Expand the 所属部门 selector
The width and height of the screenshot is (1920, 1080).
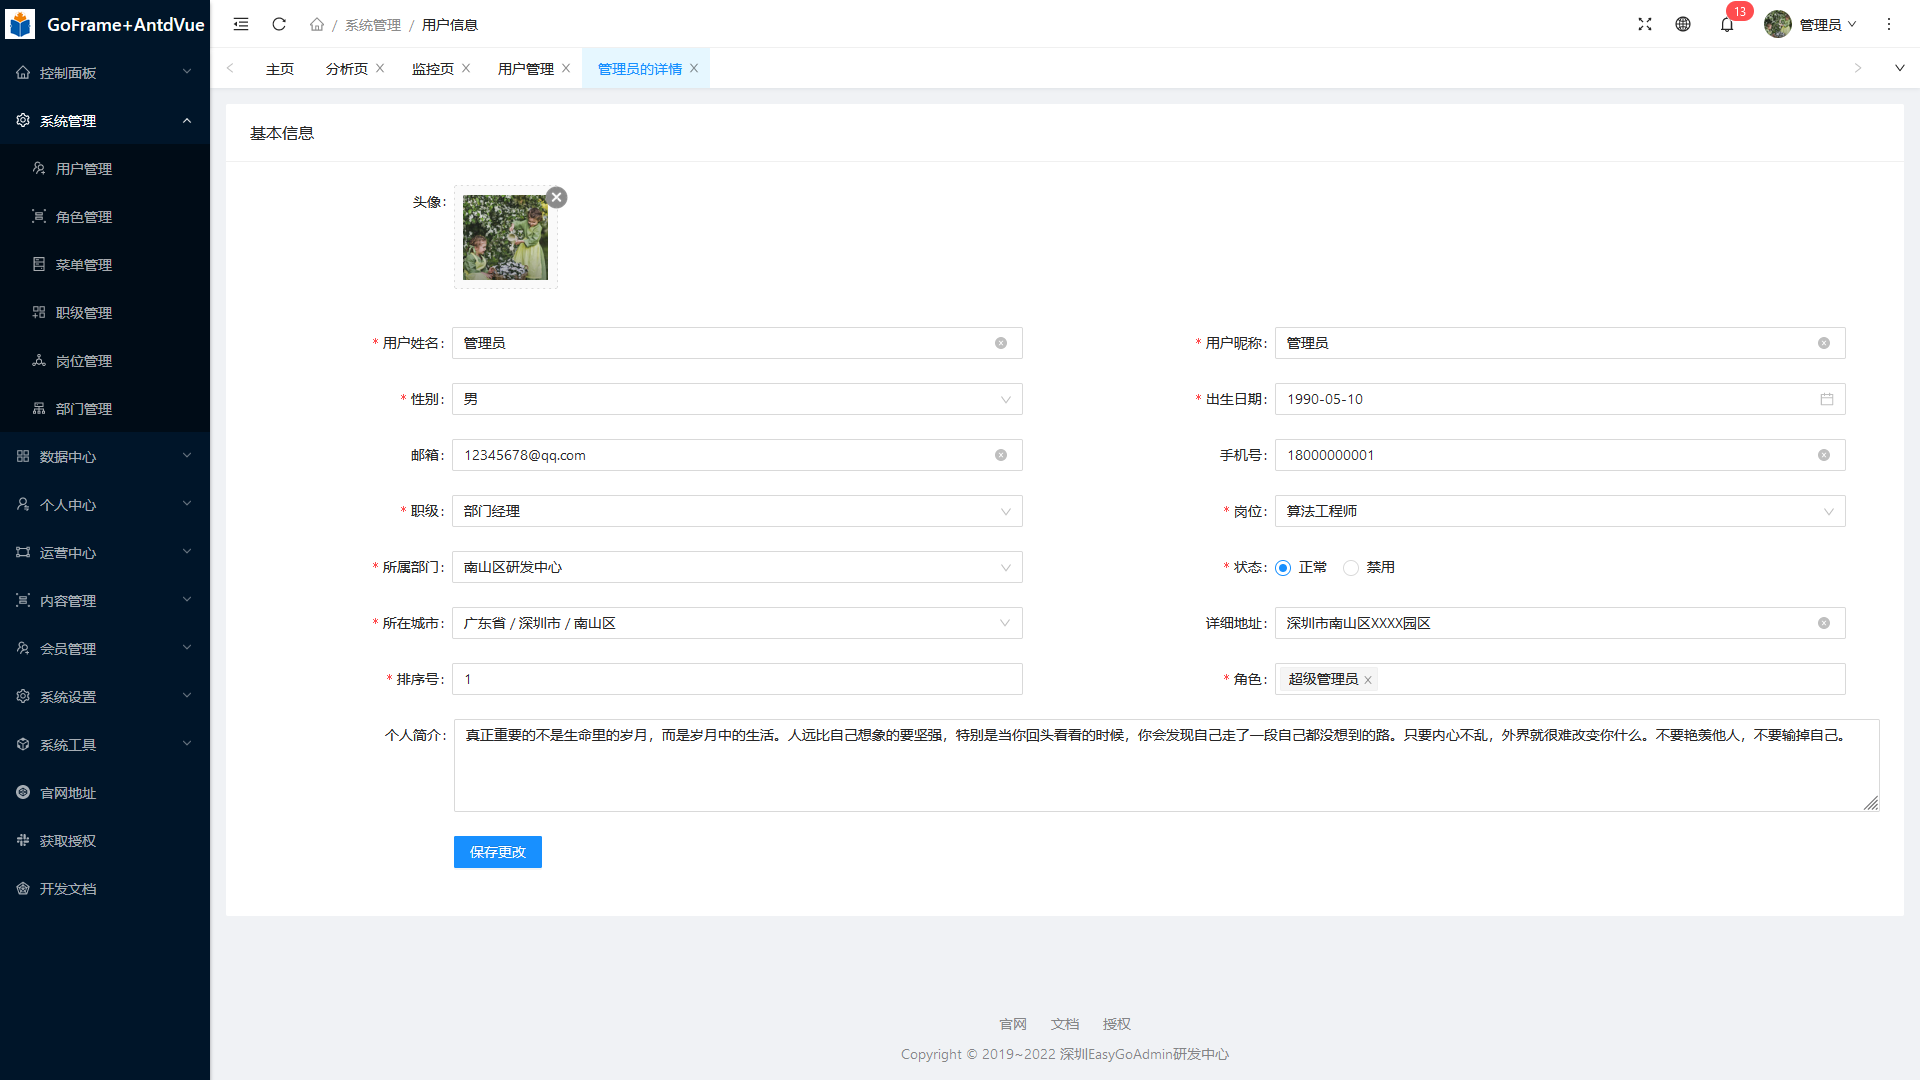pyautogui.click(x=737, y=567)
